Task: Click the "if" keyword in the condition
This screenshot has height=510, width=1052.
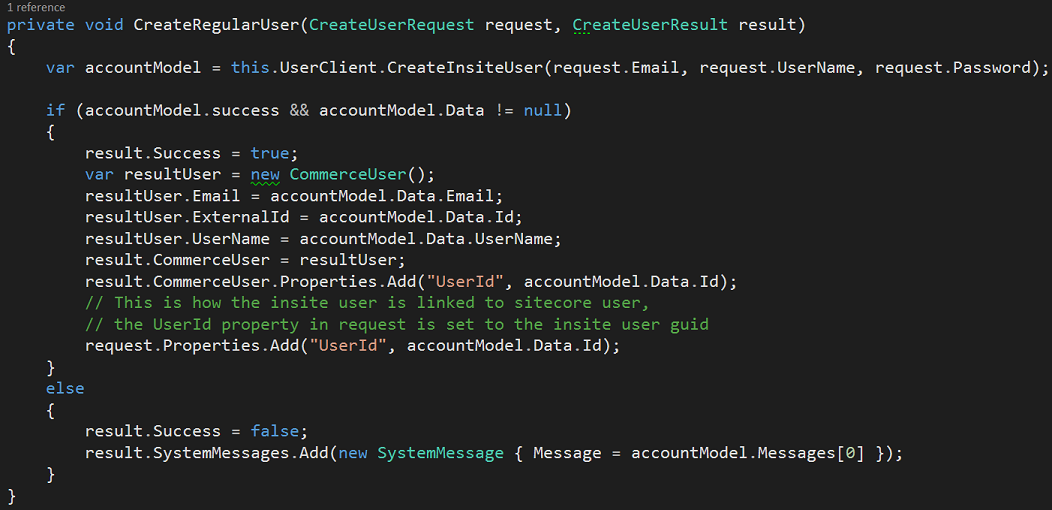Action: (x=56, y=110)
